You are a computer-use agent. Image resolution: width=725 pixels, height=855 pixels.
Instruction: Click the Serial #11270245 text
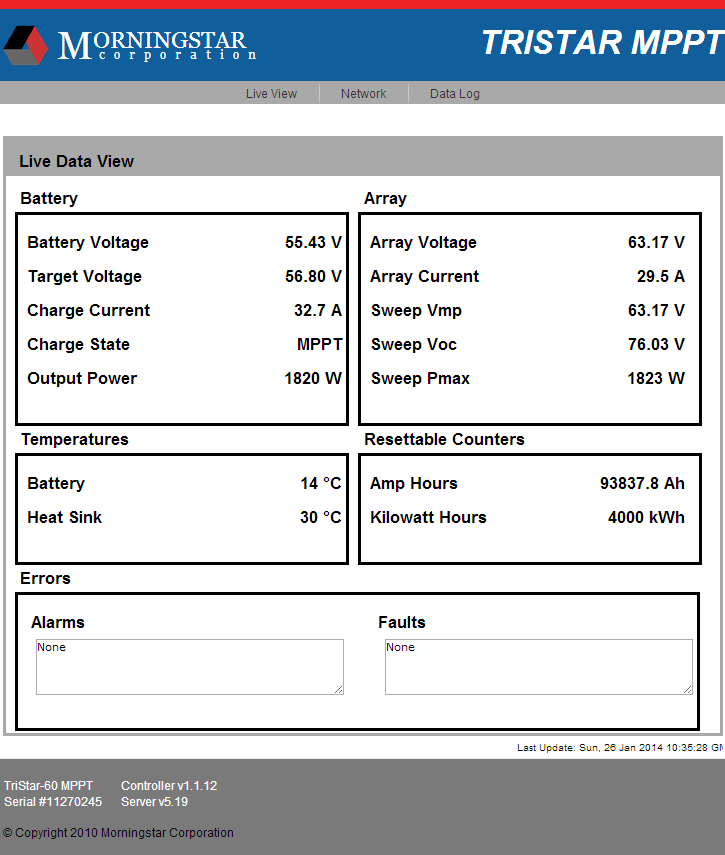coord(53,802)
